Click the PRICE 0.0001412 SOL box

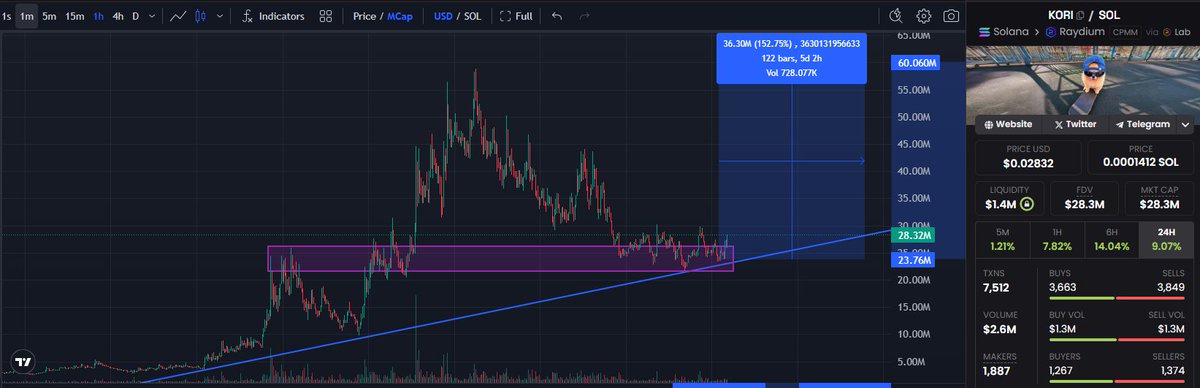click(x=1141, y=156)
